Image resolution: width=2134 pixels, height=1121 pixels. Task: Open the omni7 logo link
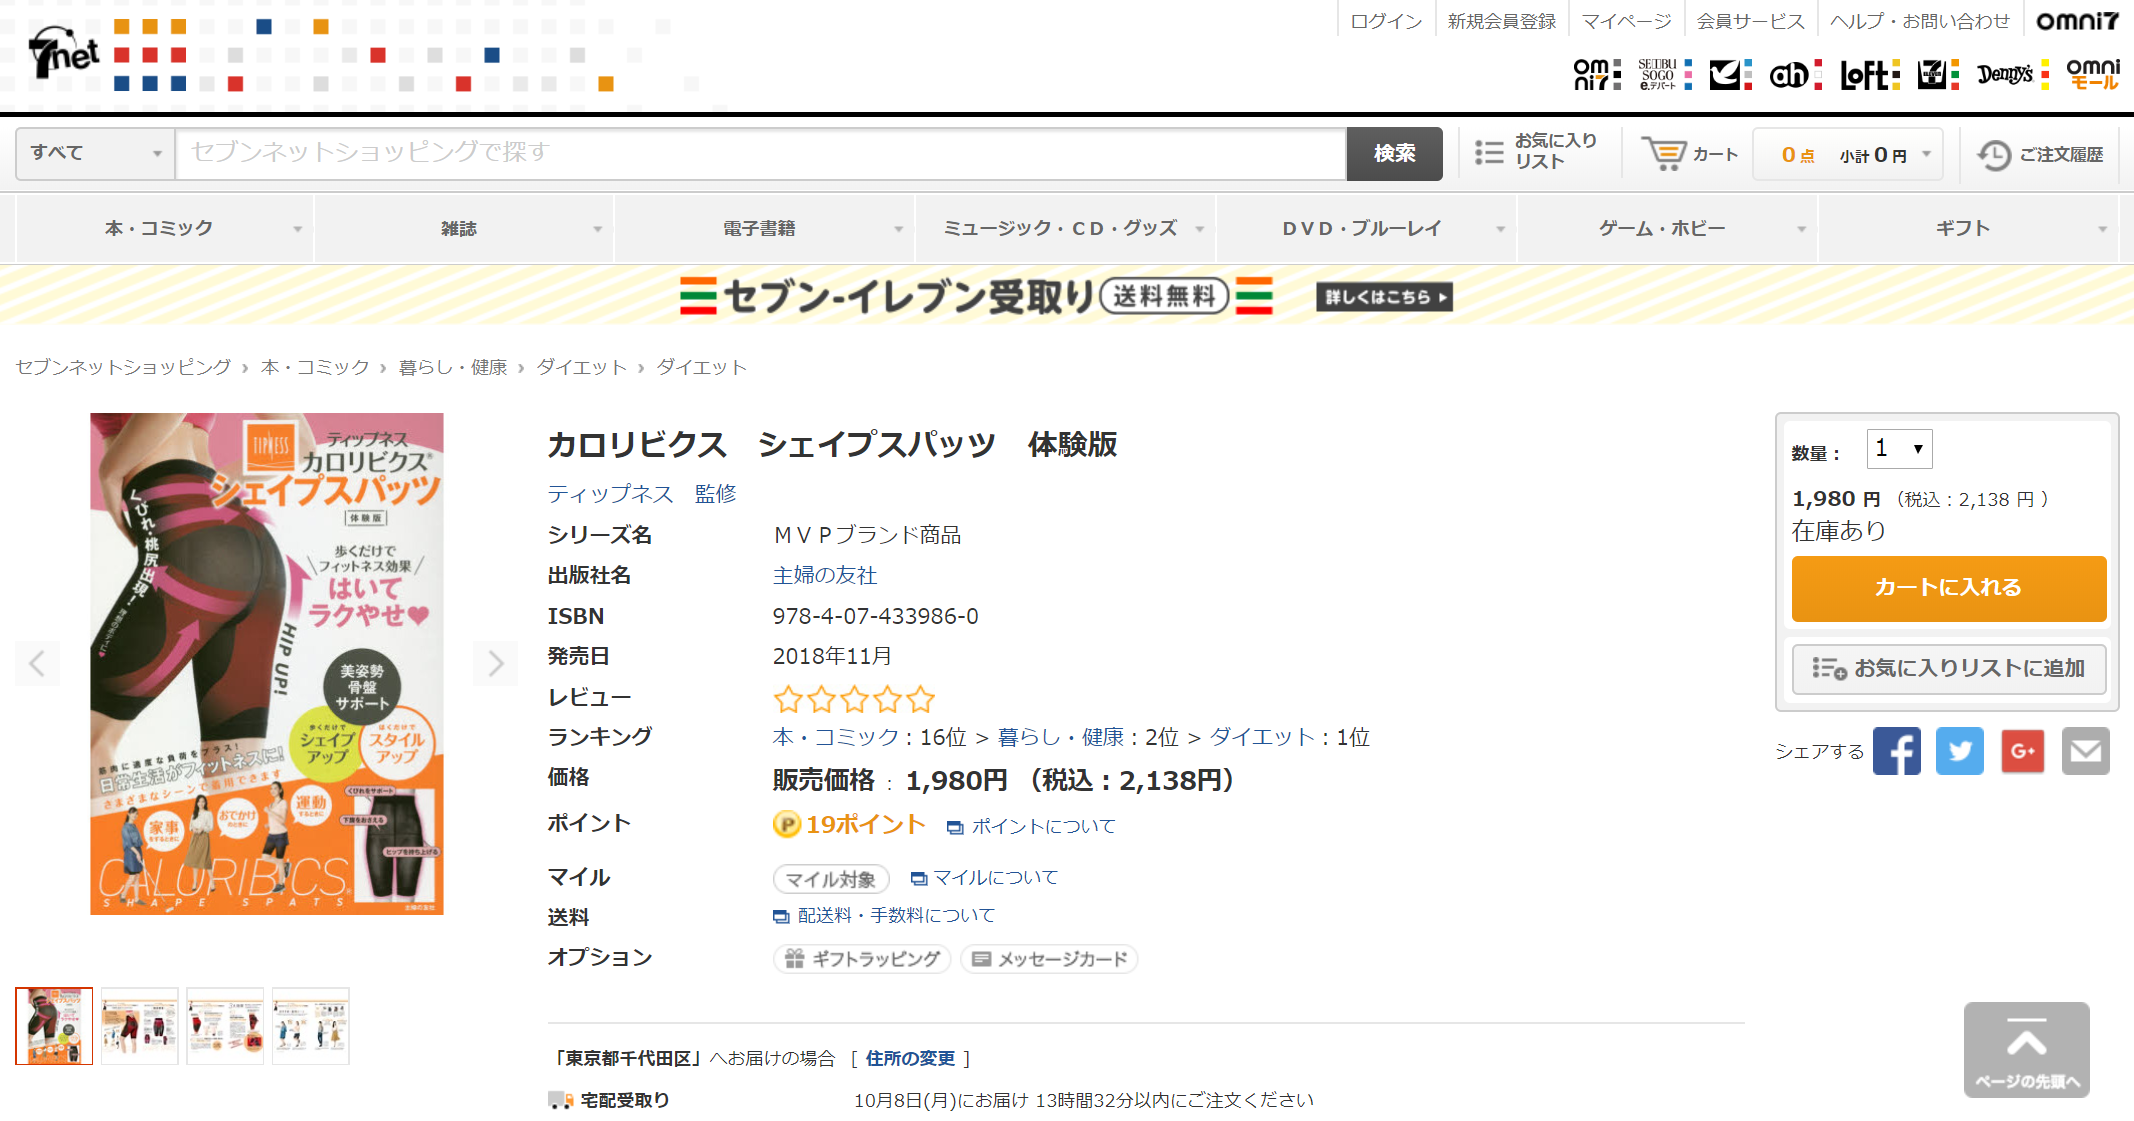pyautogui.click(x=2077, y=21)
